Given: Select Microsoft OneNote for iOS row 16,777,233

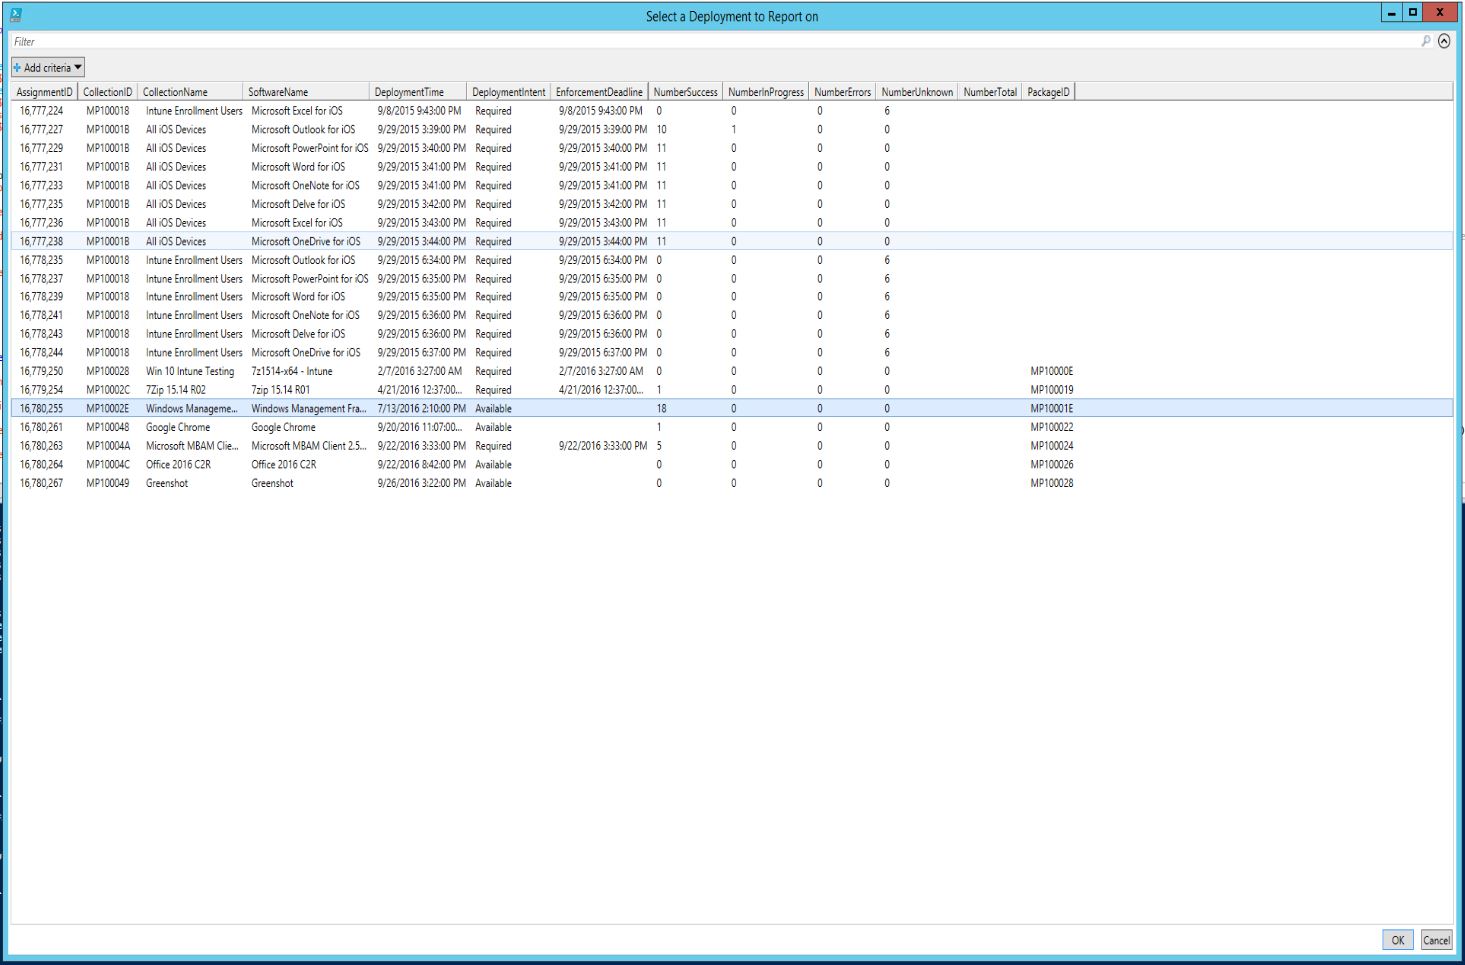Looking at the screenshot, I should pyautogui.click(x=731, y=185).
